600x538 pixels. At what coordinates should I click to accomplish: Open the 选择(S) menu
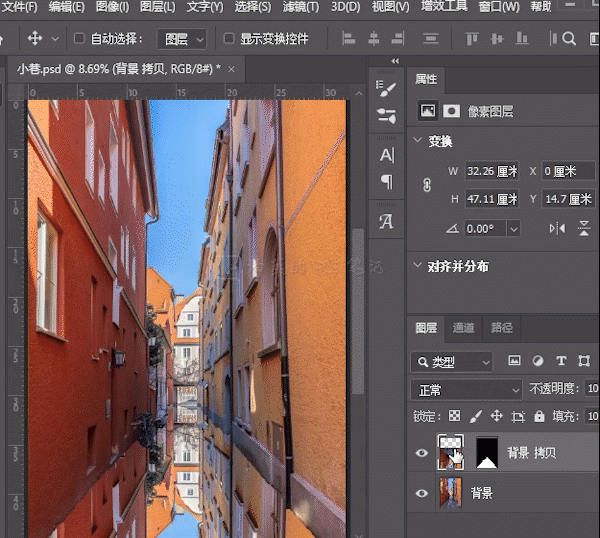click(x=253, y=7)
